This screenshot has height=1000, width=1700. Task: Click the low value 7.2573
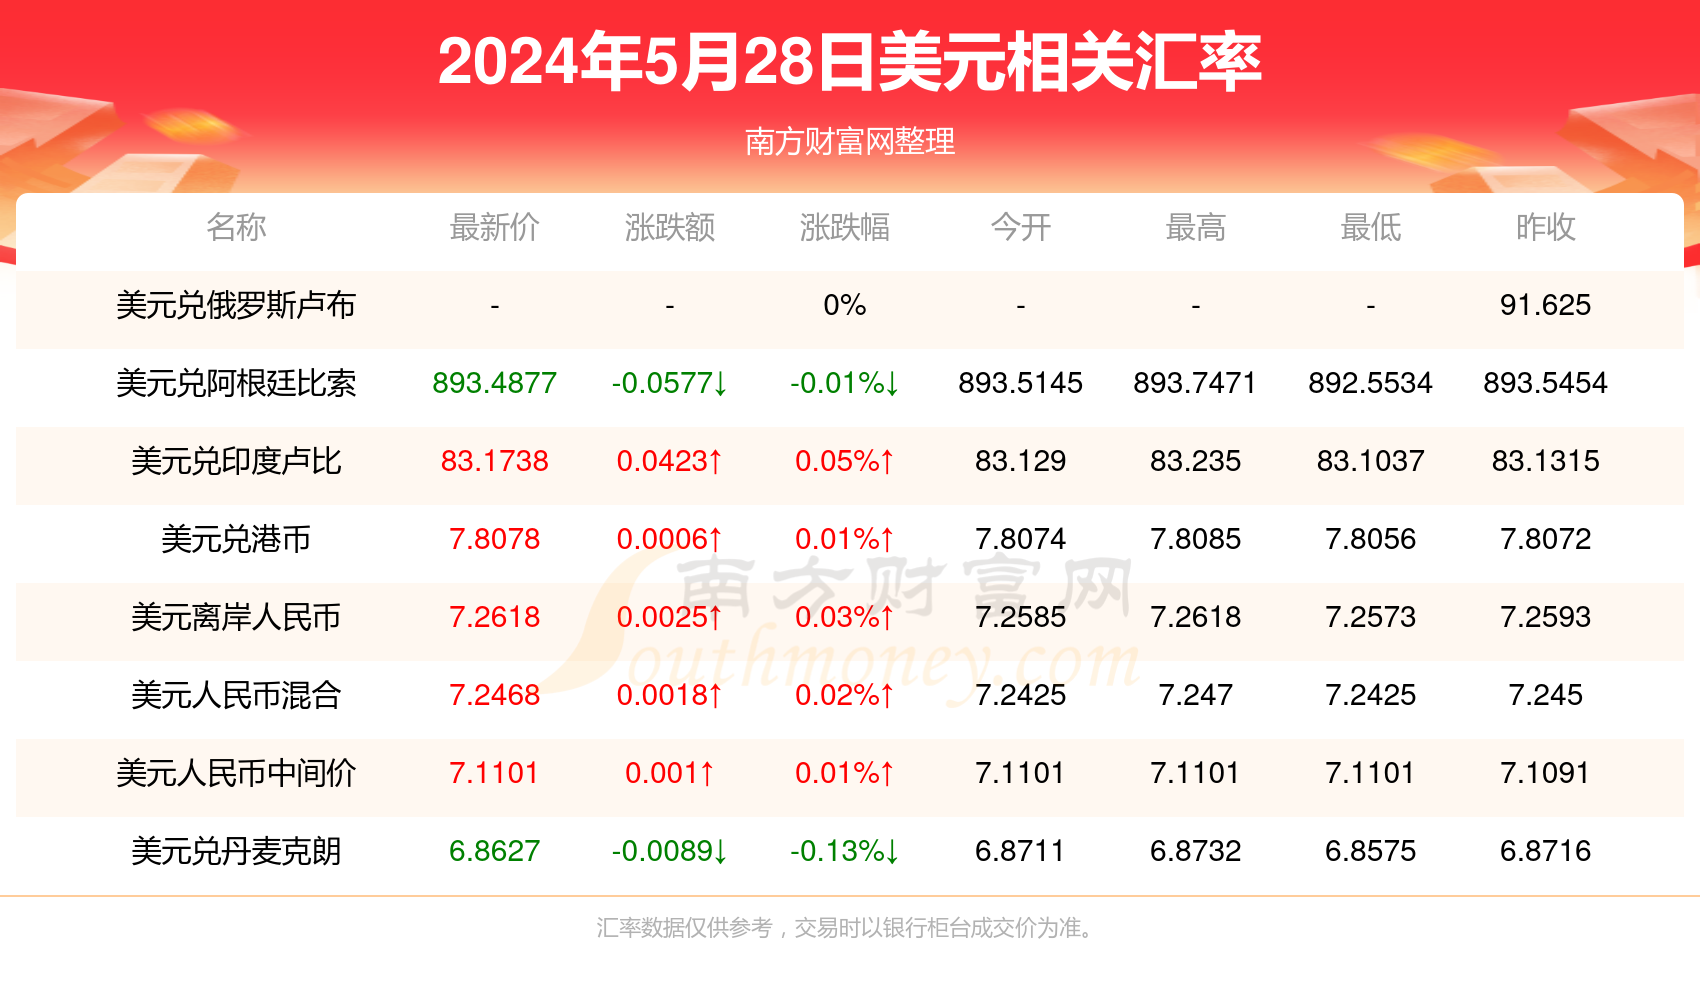[x=1370, y=617]
